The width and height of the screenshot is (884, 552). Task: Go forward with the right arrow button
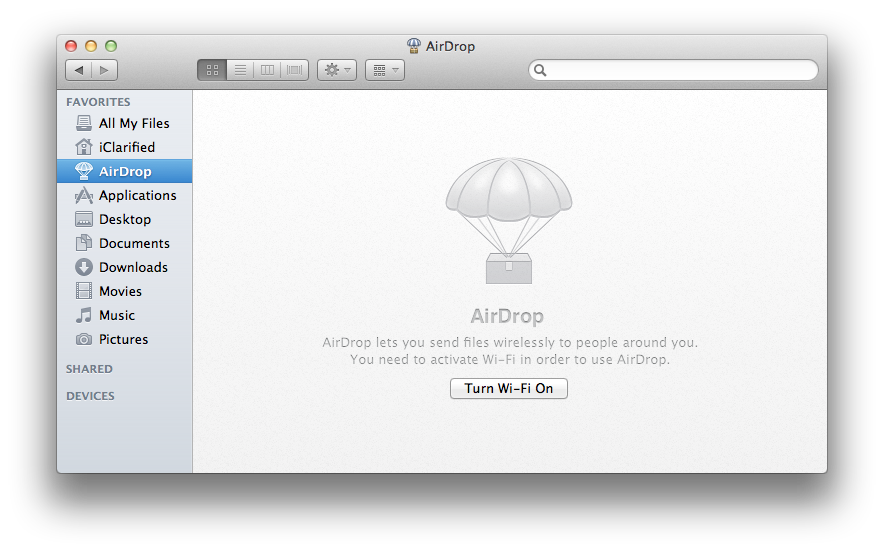tap(105, 70)
